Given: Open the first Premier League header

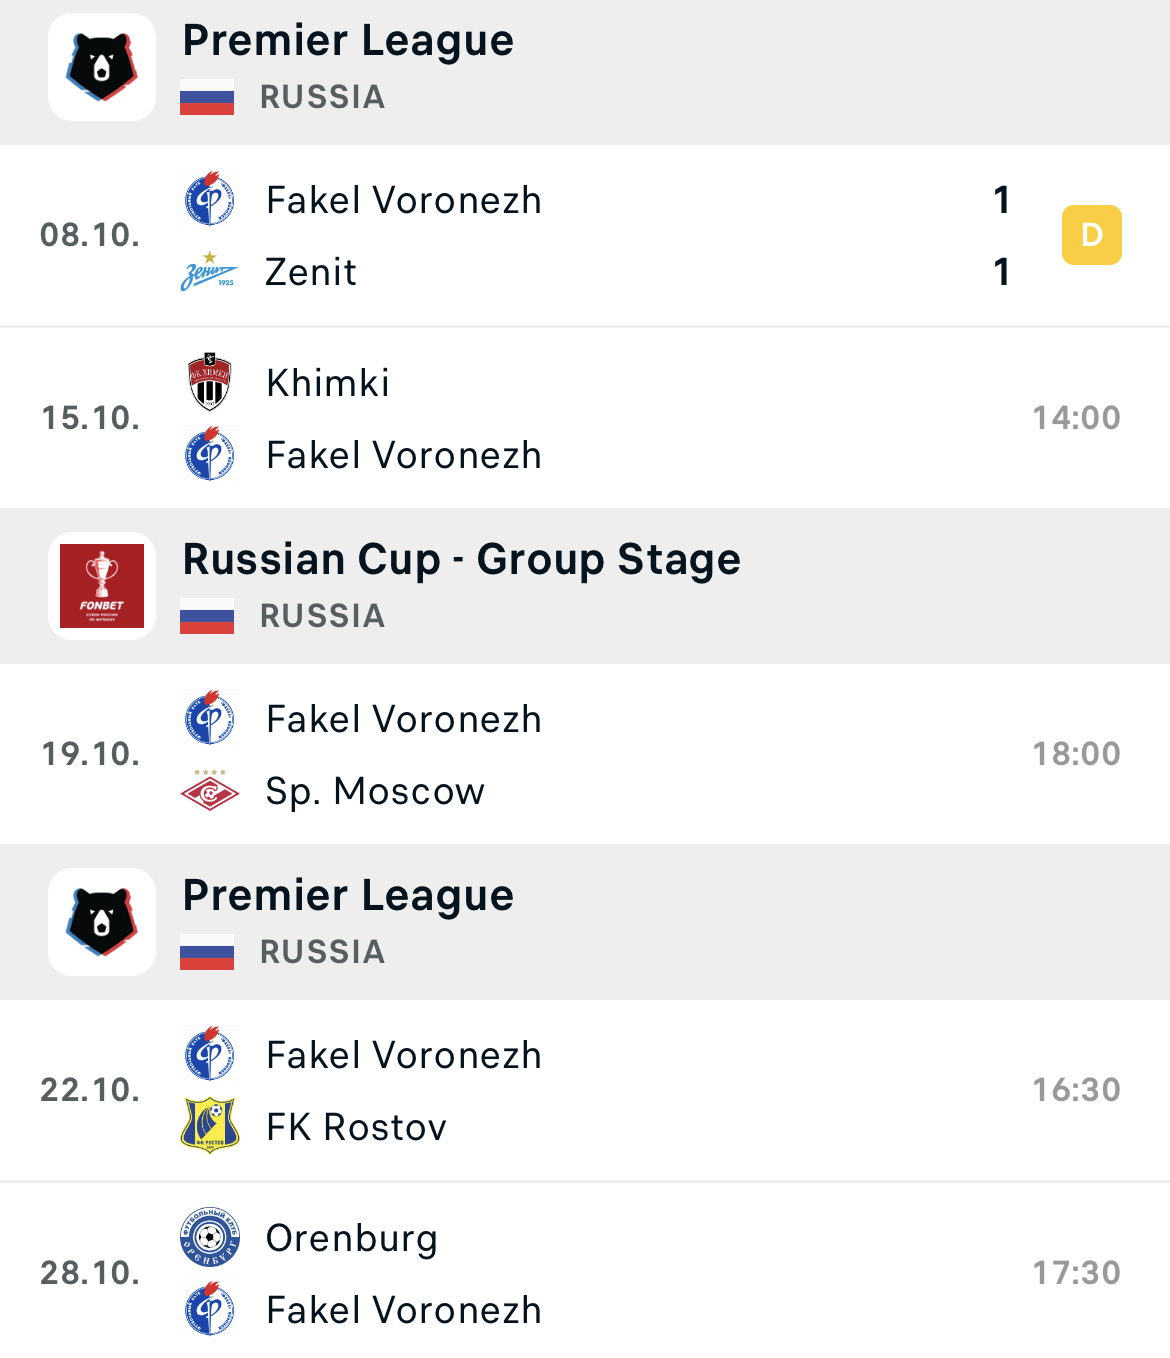Looking at the screenshot, I should [x=348, y=41].
